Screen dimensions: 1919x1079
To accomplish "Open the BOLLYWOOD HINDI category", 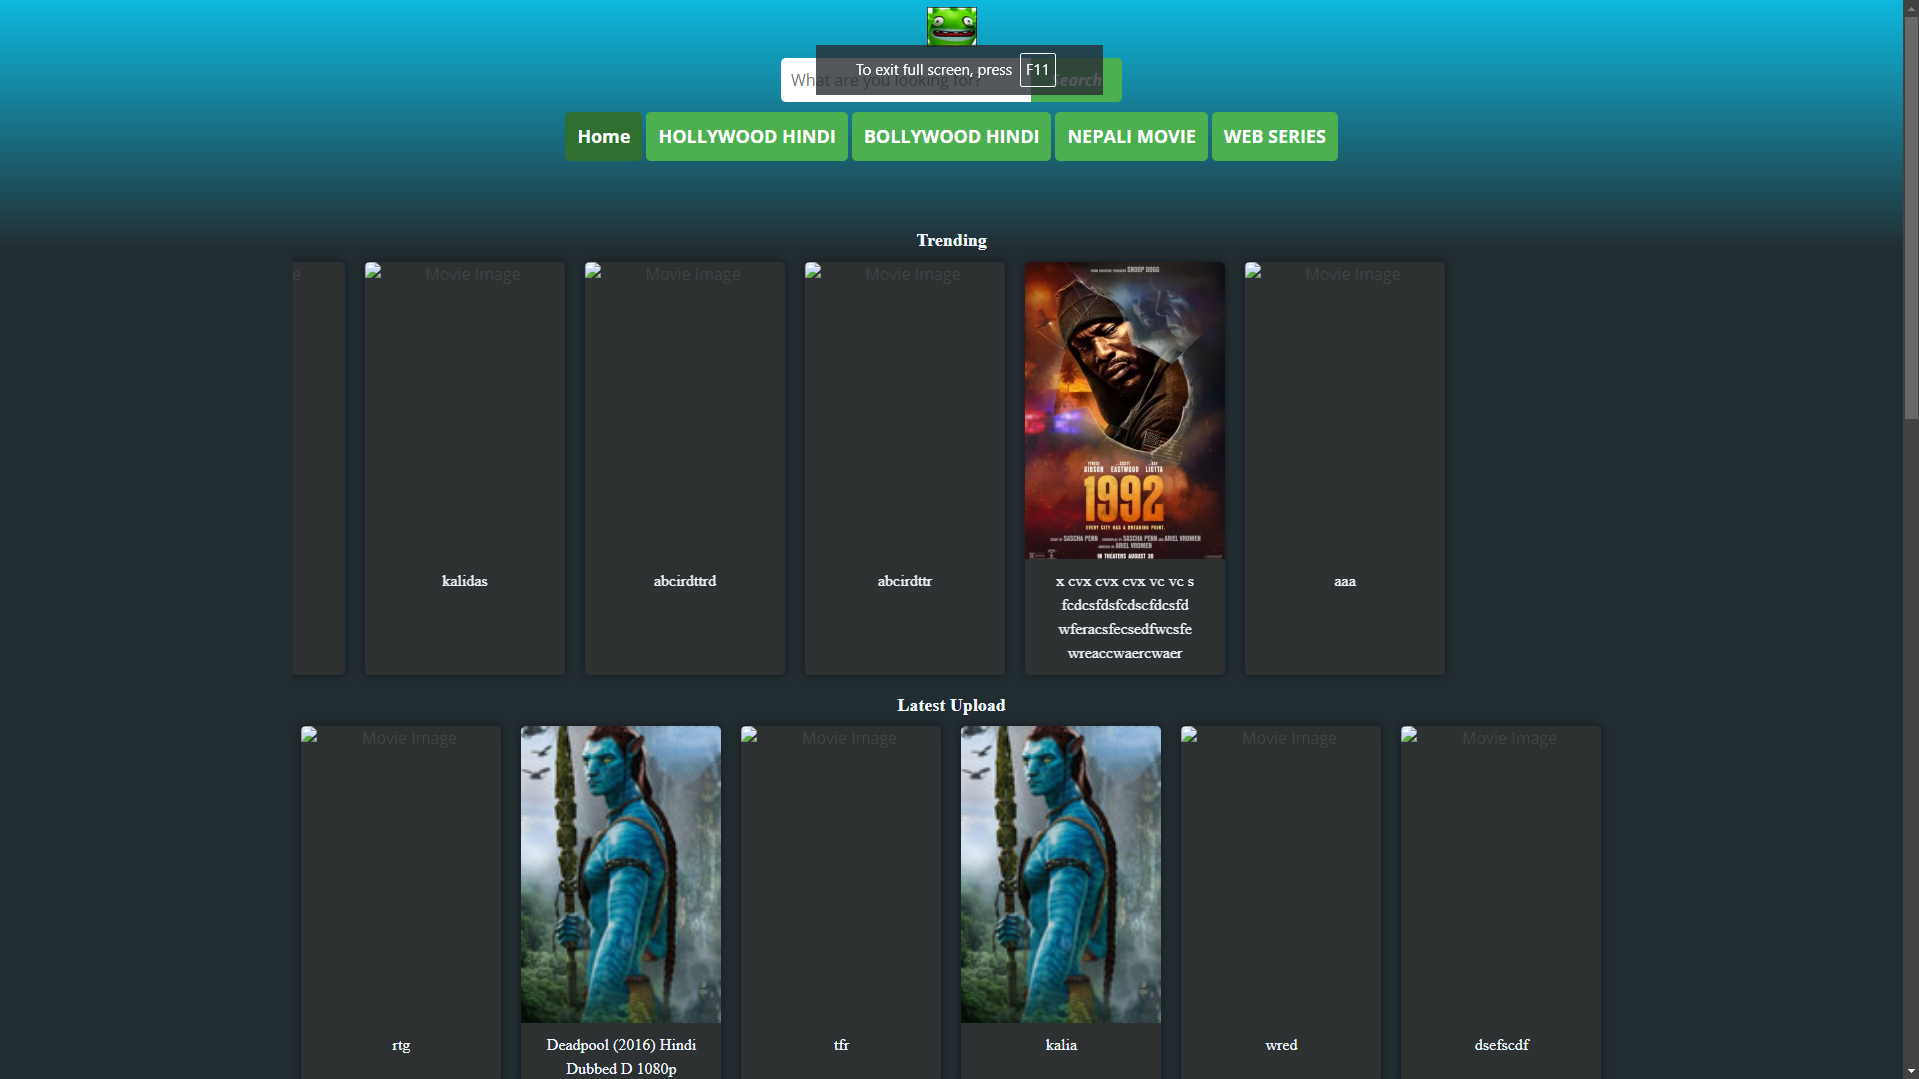I will click(x=950, y=137).
